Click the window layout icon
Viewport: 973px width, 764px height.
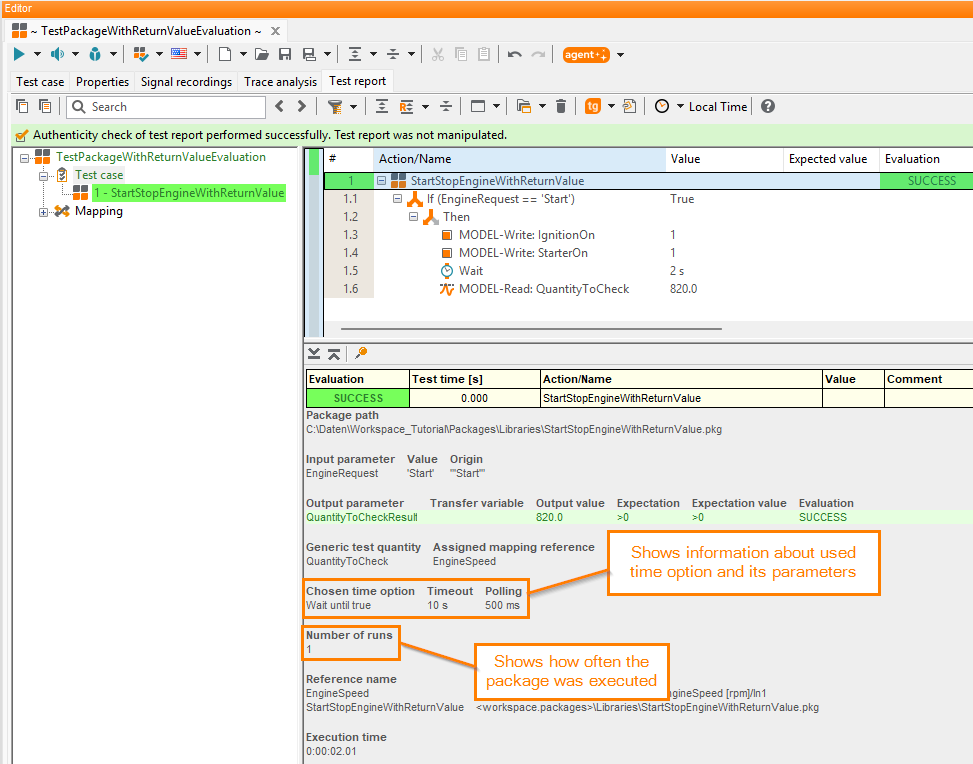coord(478,107)
